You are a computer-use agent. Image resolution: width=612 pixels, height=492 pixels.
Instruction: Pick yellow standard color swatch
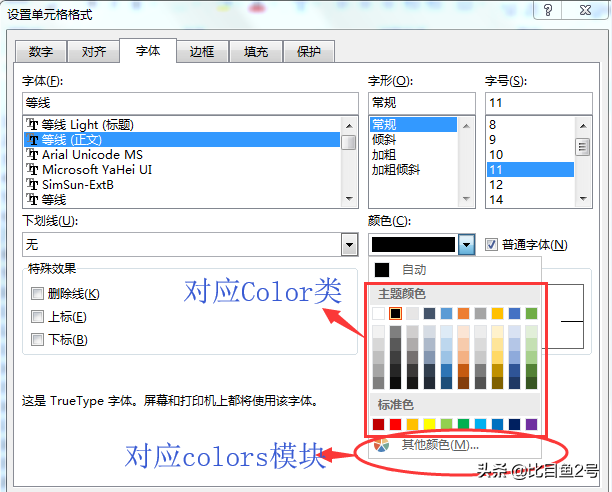(429, 424)
